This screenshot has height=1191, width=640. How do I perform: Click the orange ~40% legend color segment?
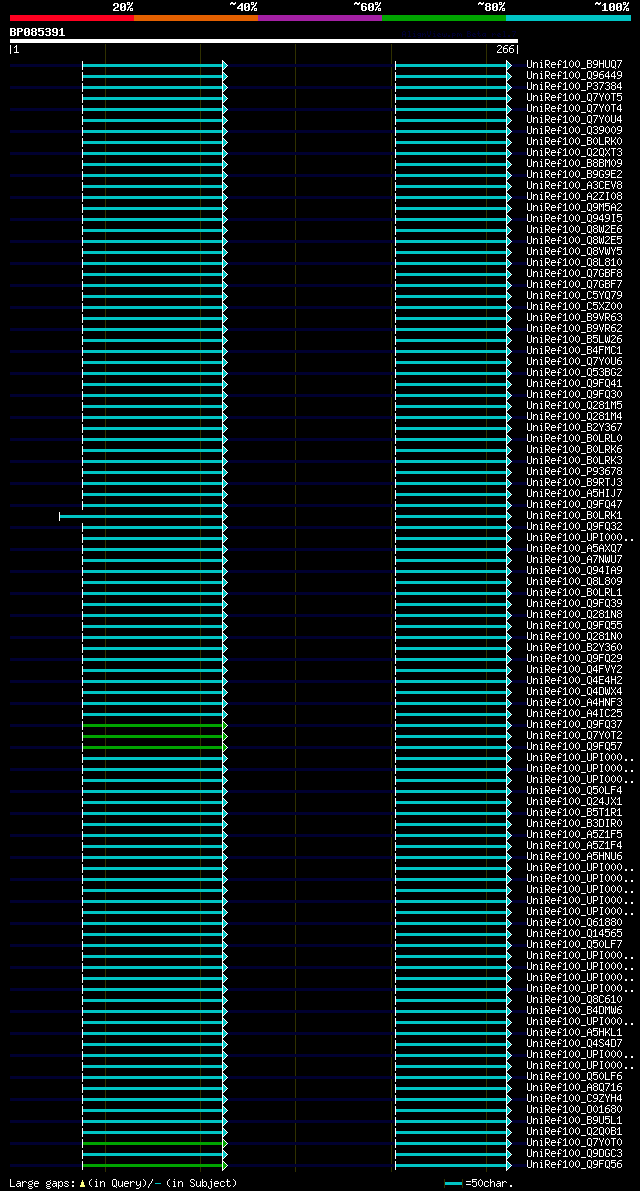(x=196, y=17)
